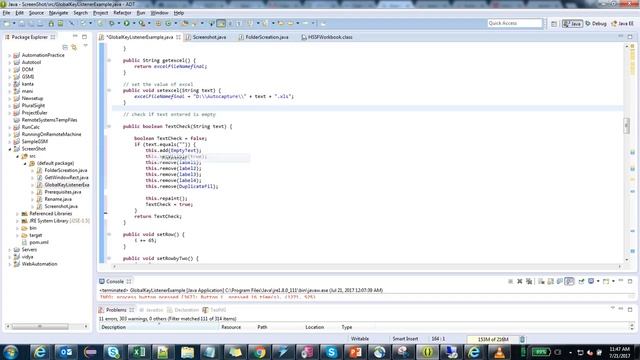This screenshot has width=640, height=360.
Task: Open PowerPoint from the taskbar
Action: (356, 352)
